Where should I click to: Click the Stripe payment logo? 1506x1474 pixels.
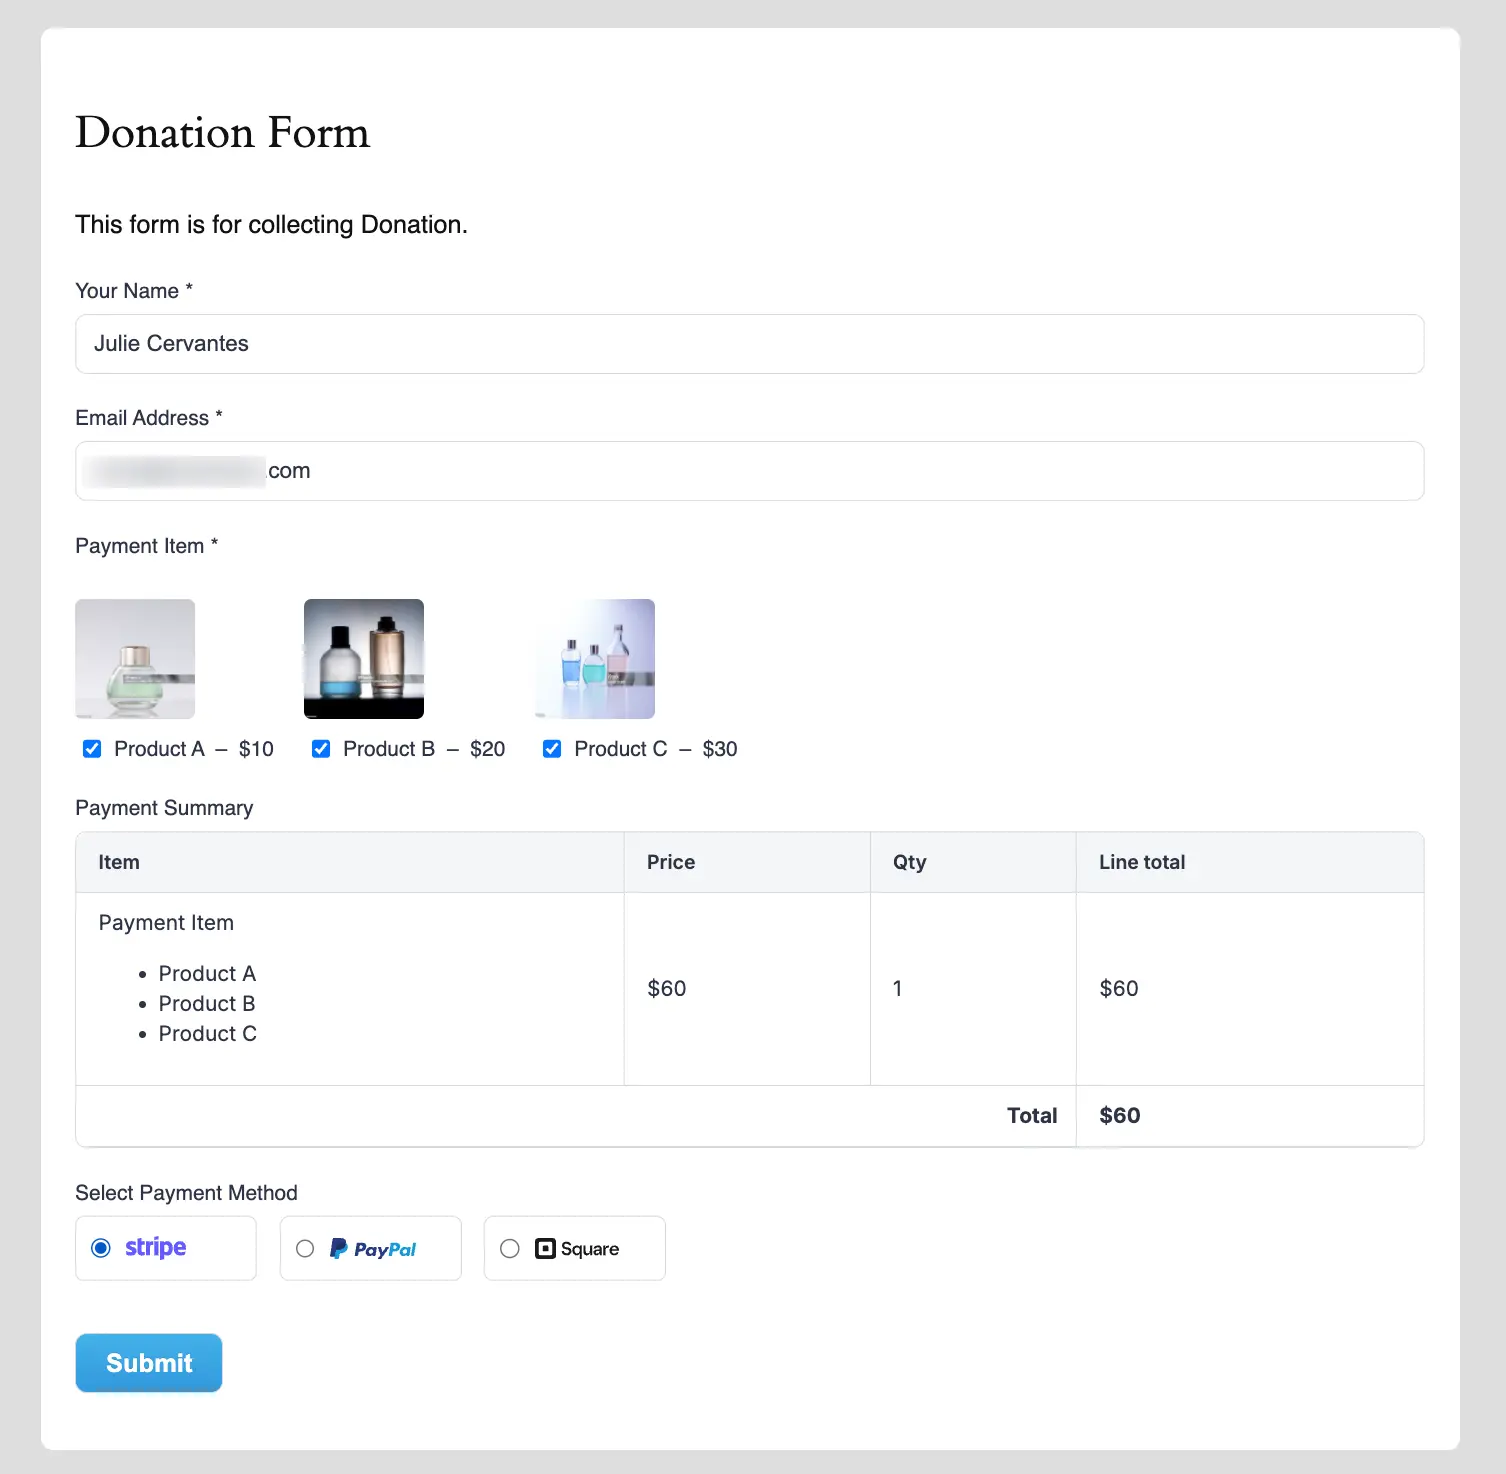[154, 1247]
